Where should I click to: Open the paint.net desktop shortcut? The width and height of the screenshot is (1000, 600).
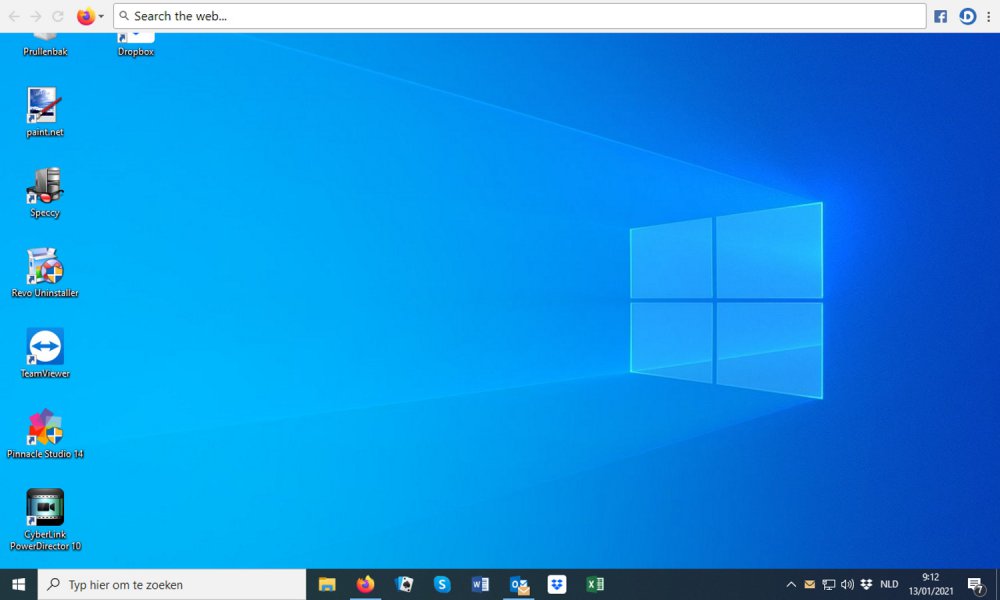pos(45,107)
